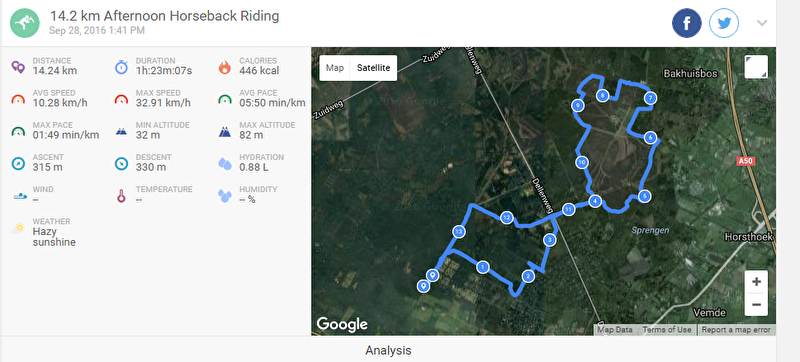
Task: Switch map to Map view
Action: (335, 68)
